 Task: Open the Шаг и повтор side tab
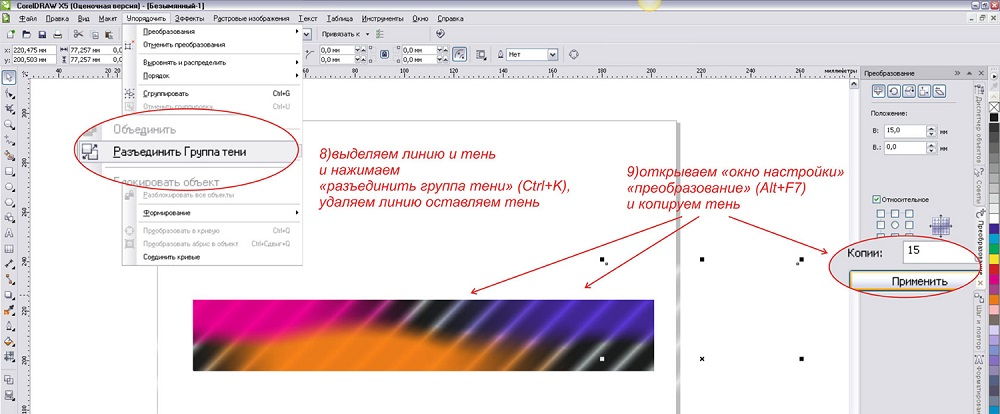point(978,321)
